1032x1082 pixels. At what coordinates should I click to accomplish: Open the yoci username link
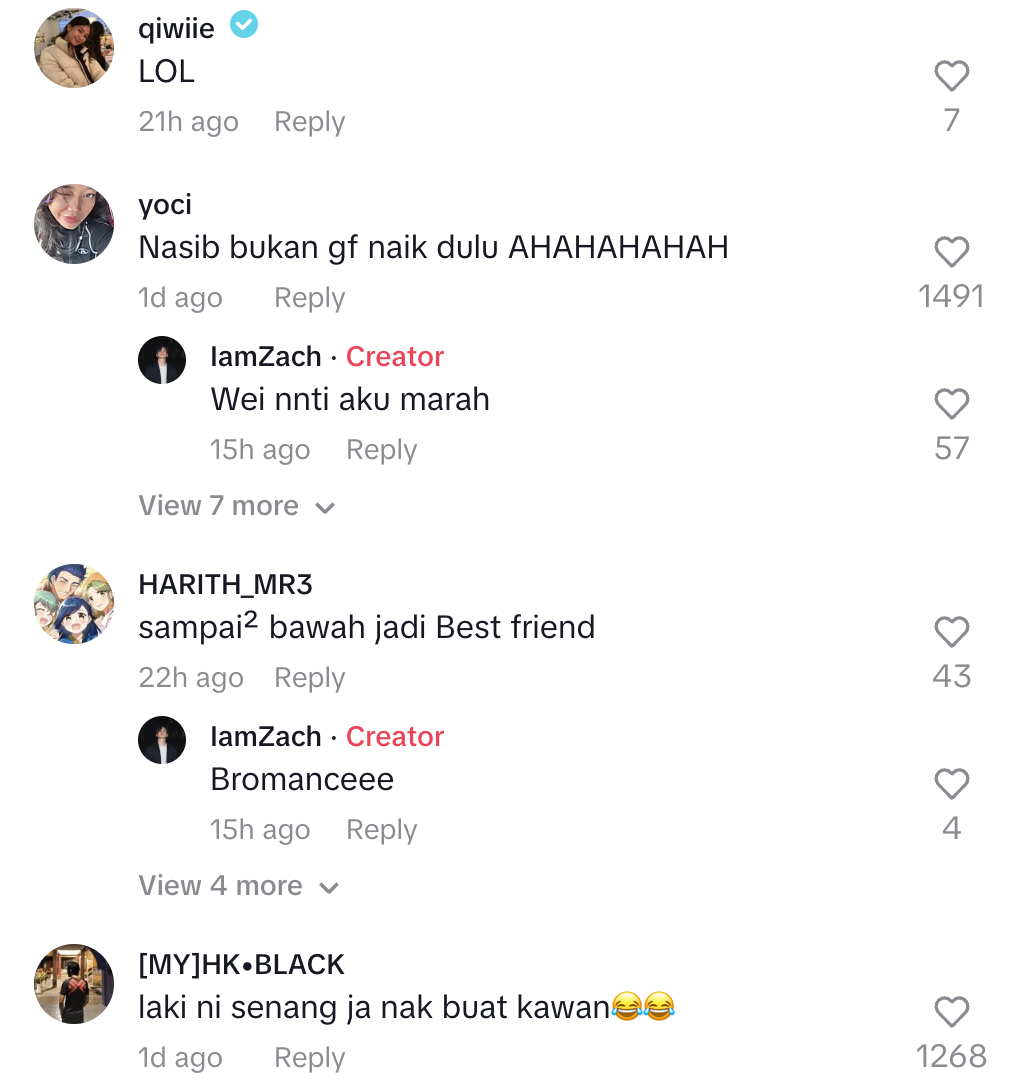click(165, 204)
